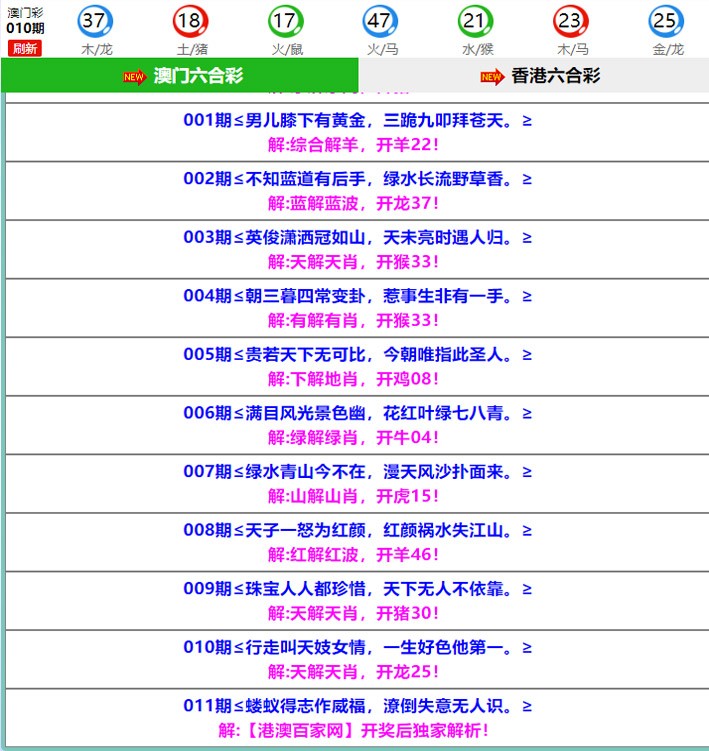Open the 001期 poem entry

pyautogui.click(x=357, y=121)
